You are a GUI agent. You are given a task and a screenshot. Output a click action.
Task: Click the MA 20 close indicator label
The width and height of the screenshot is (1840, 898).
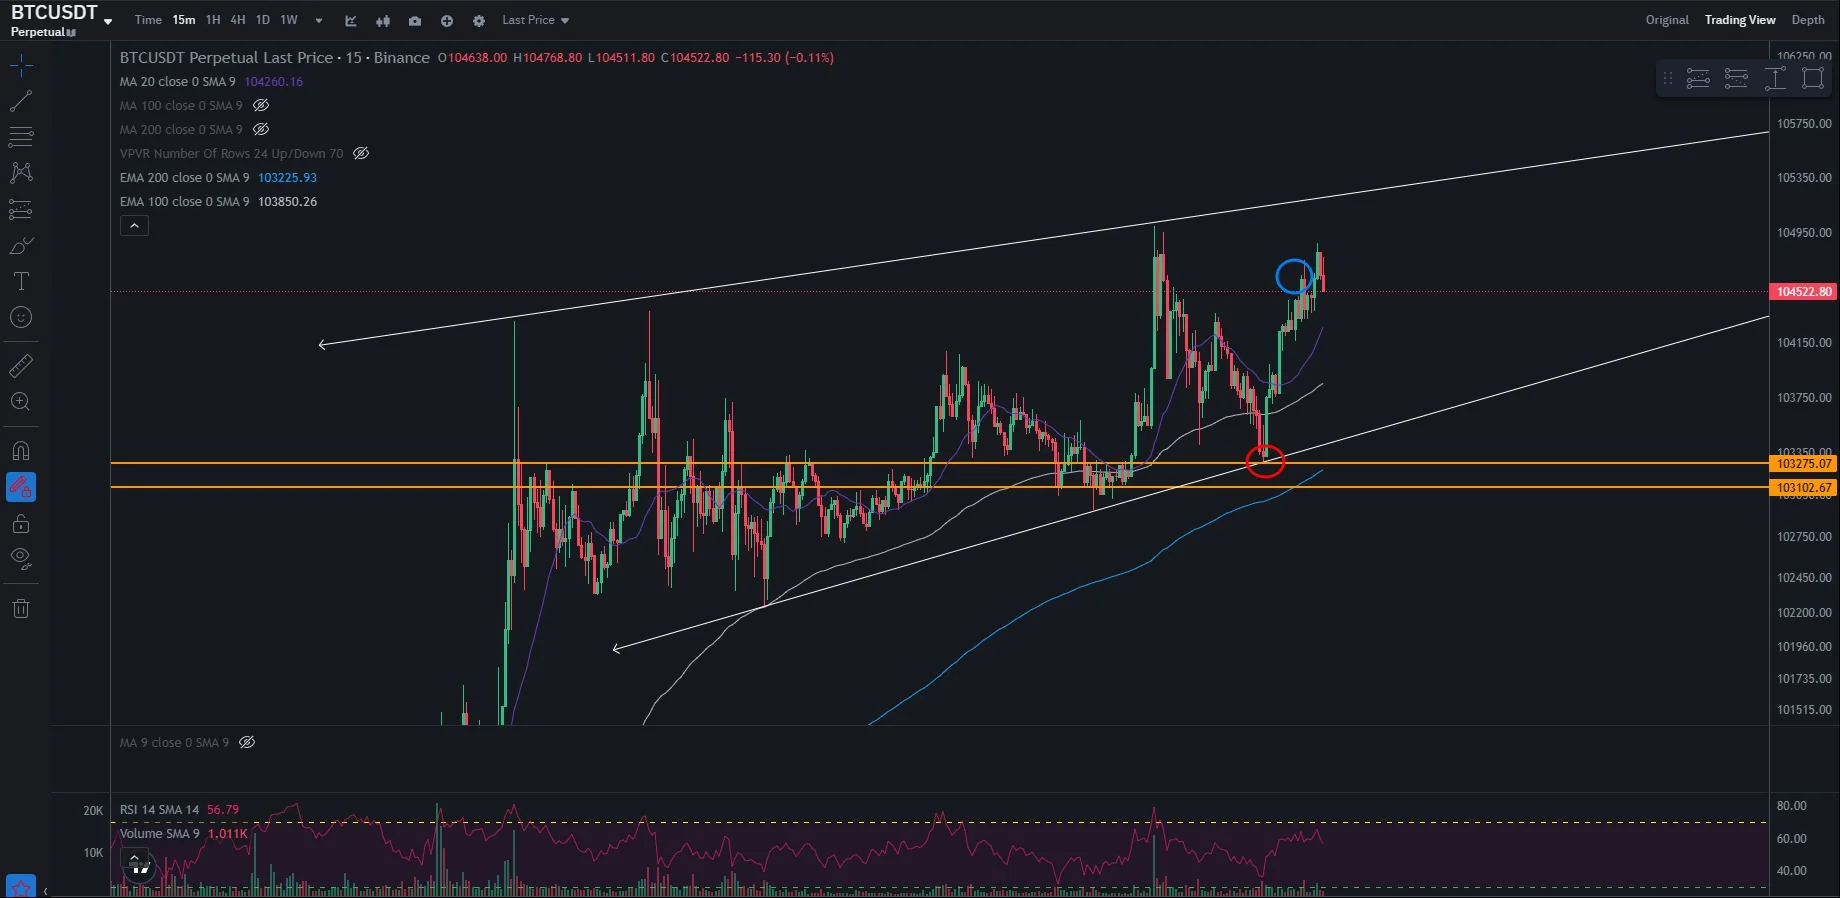[x=178, y=82]
